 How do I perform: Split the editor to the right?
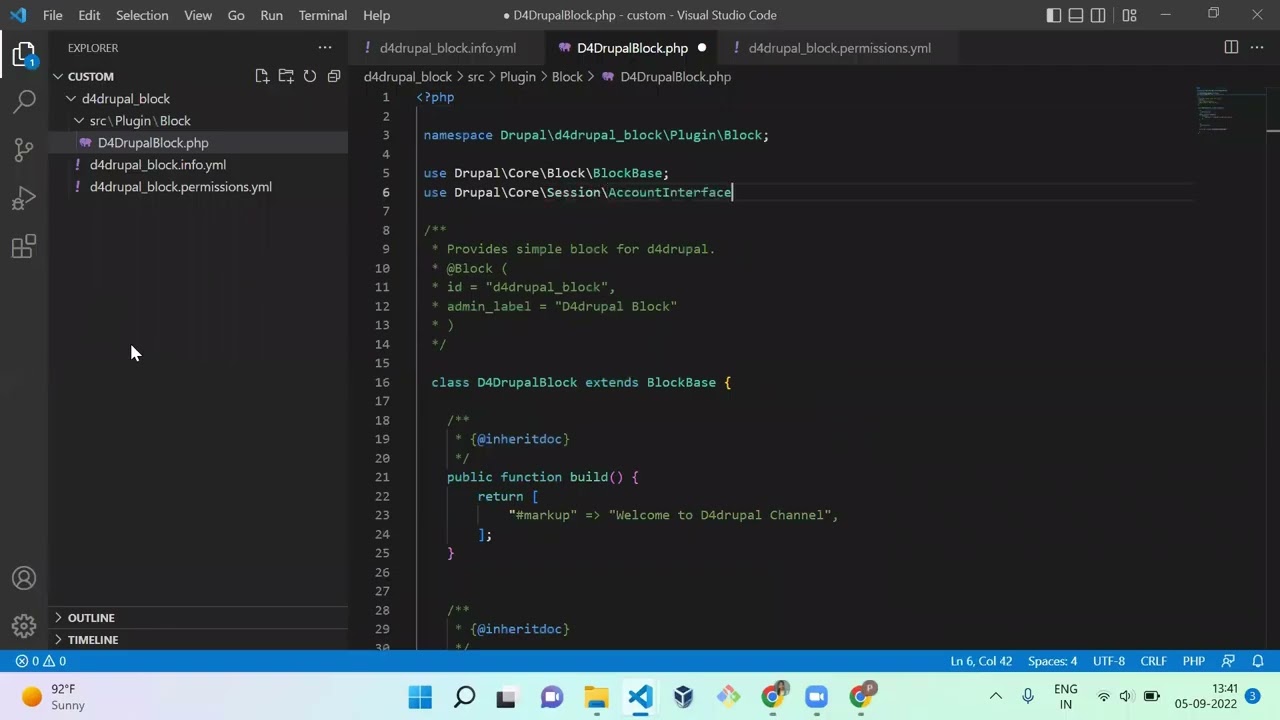1231,47
